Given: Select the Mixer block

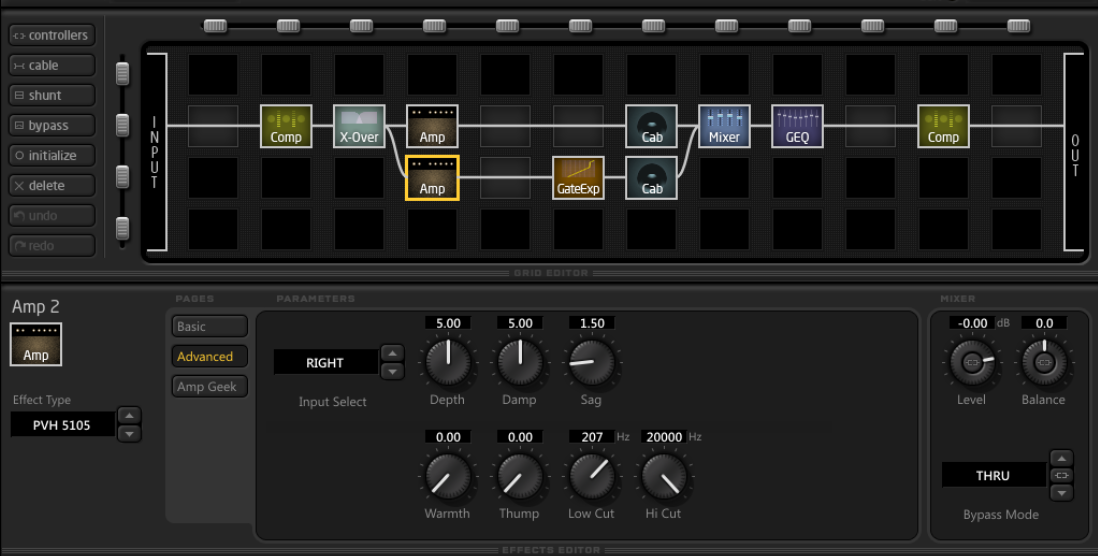Looking at the screenshot, I should (724, 126).
